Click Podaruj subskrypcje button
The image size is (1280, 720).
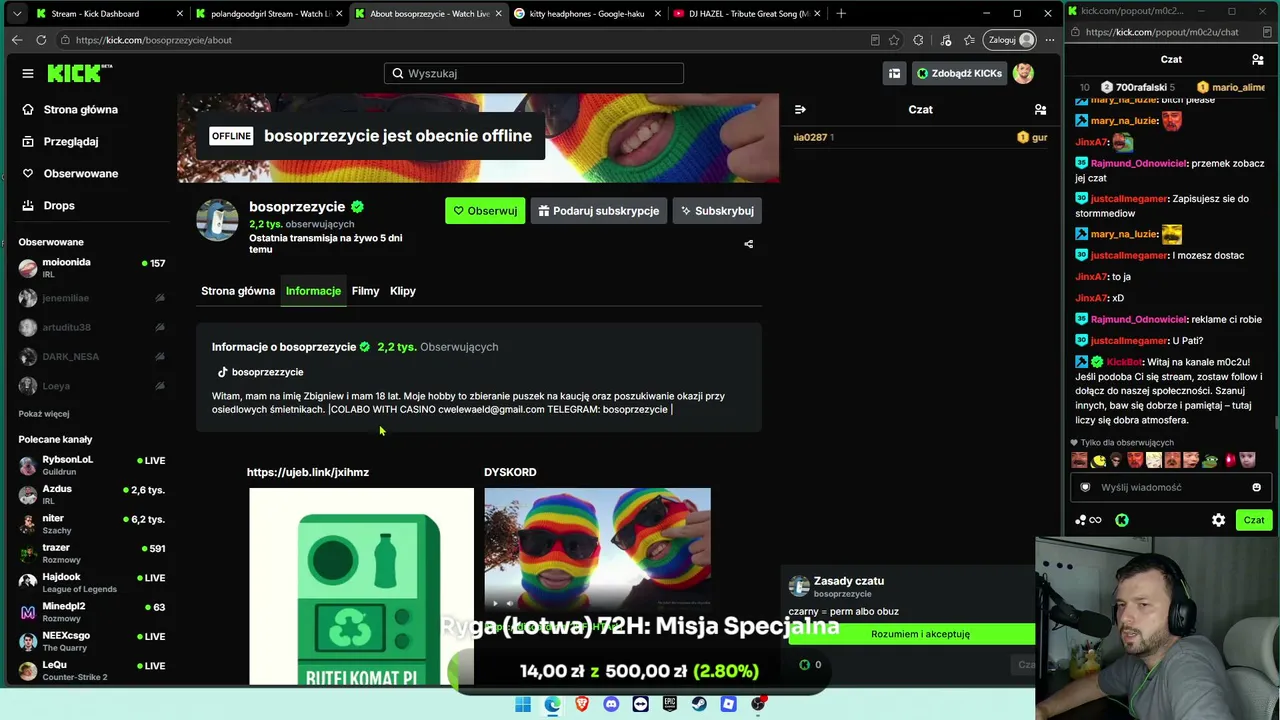pyautogui.click(x=599, y=211)
